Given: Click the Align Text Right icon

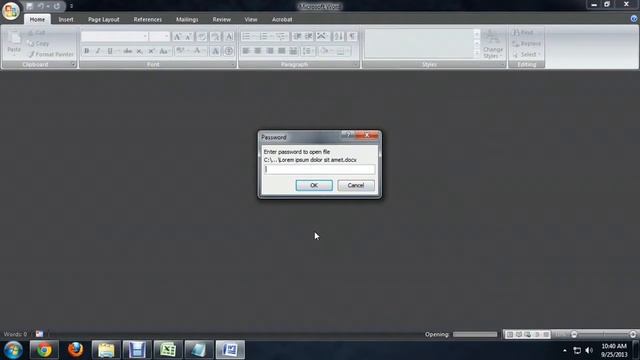Looking at the screenshot, I should coord(270,51).
